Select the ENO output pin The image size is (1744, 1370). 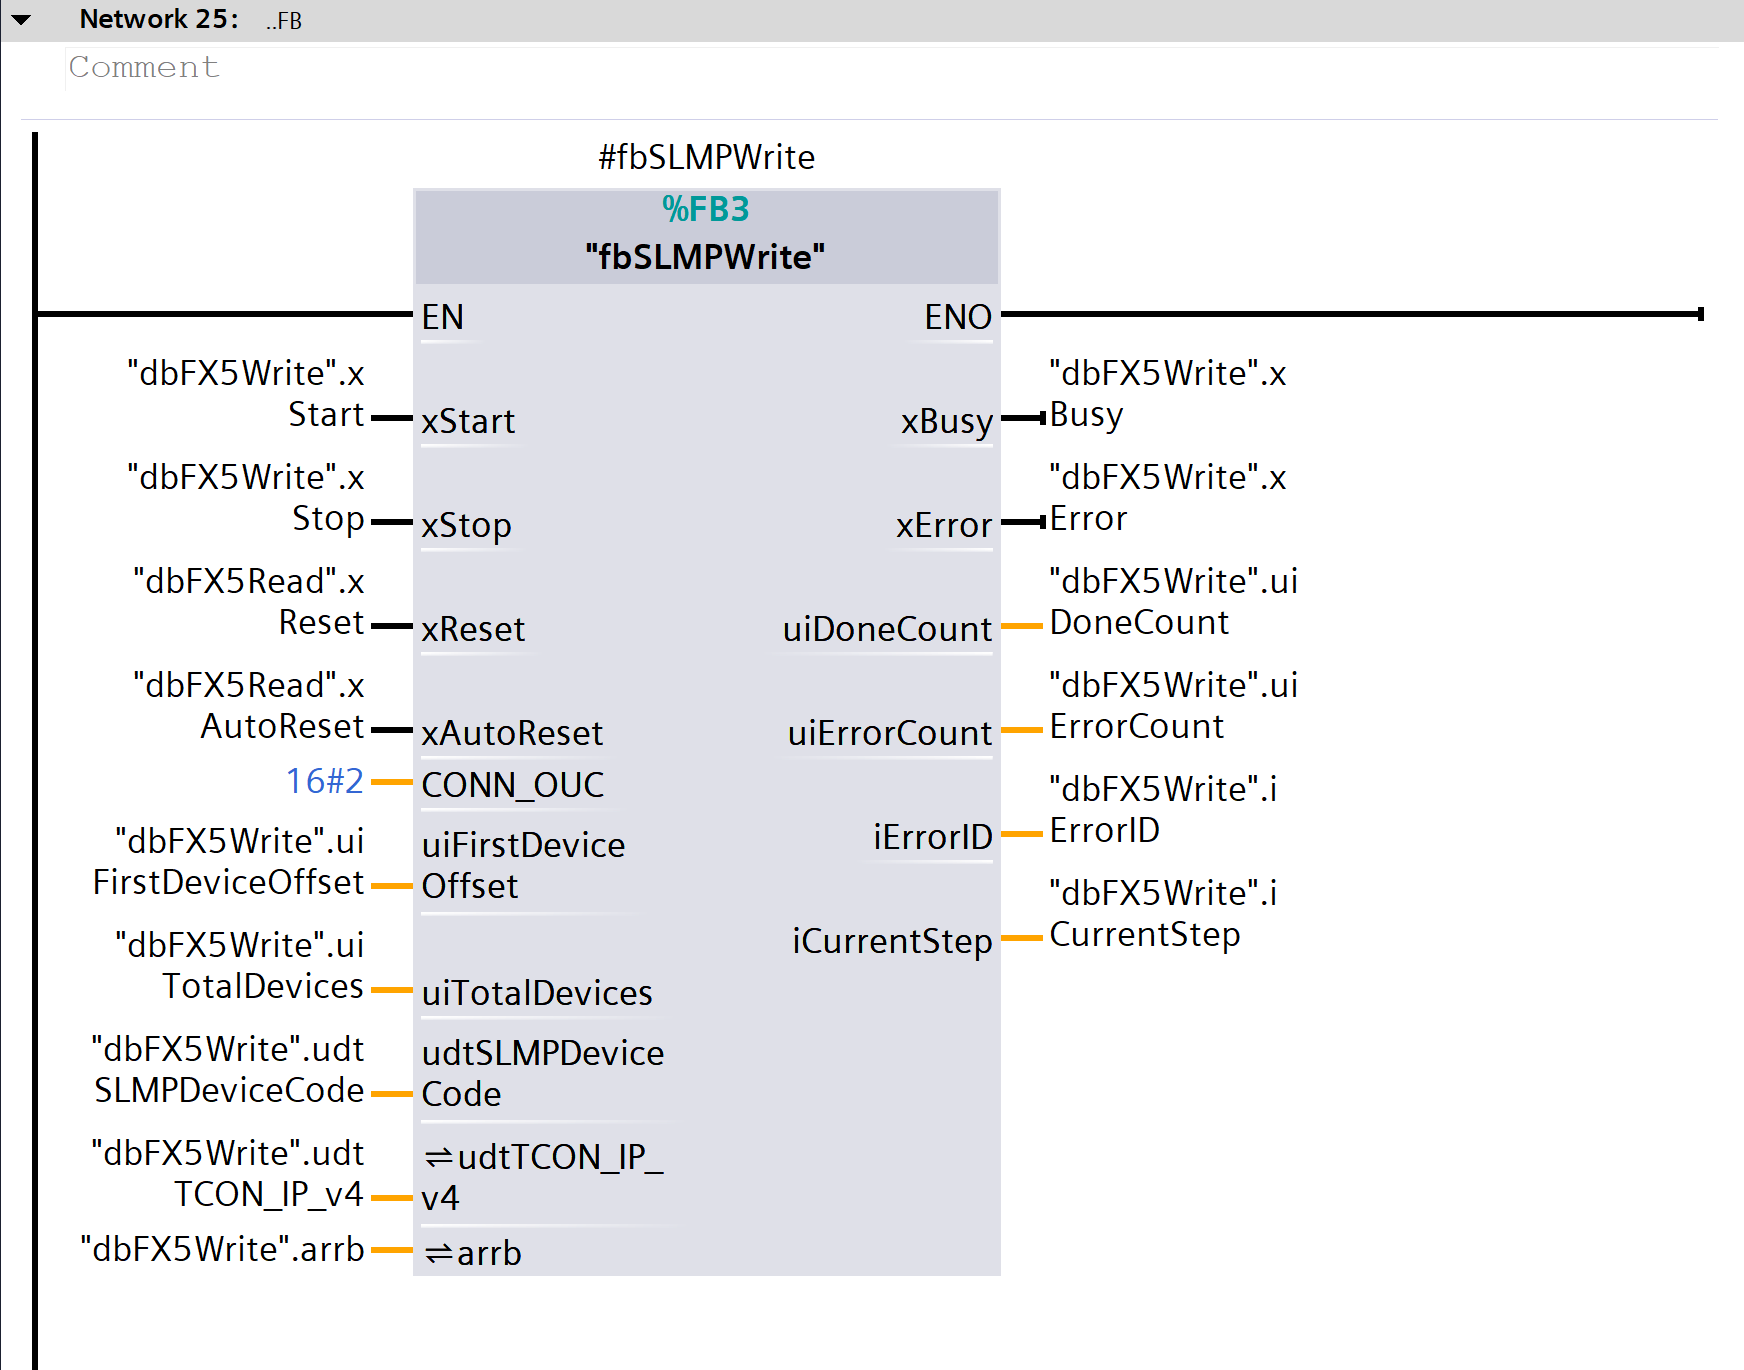[957, 317]
